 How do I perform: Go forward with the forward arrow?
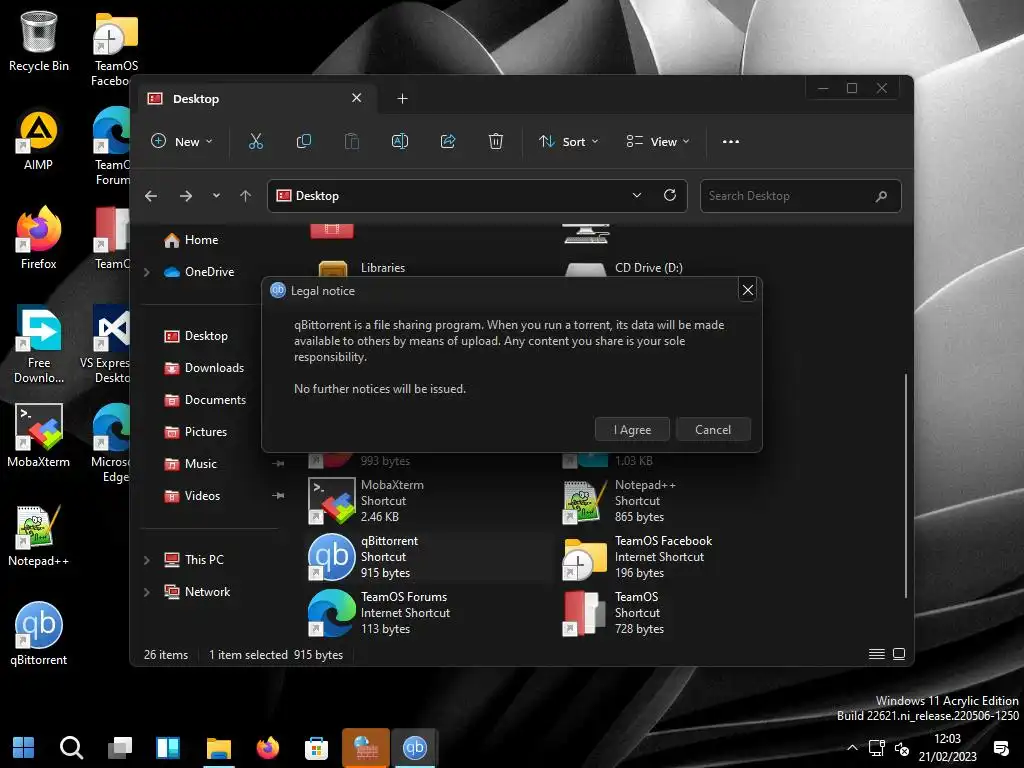click(186, 196)
